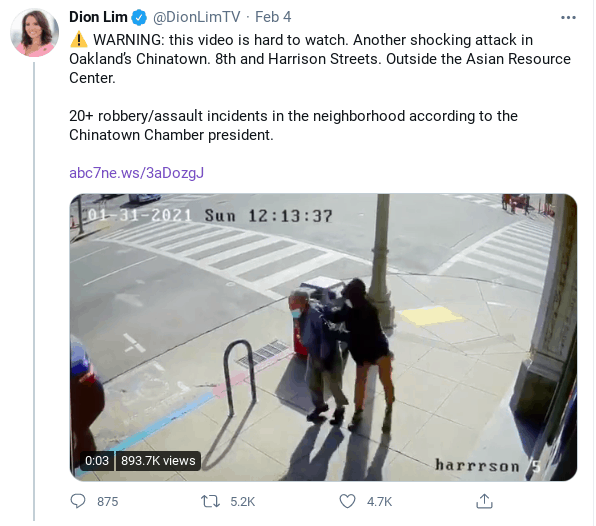Click the 875 replies count
Image resolution: width=596 pixels, height=526 pixels.
108,502
